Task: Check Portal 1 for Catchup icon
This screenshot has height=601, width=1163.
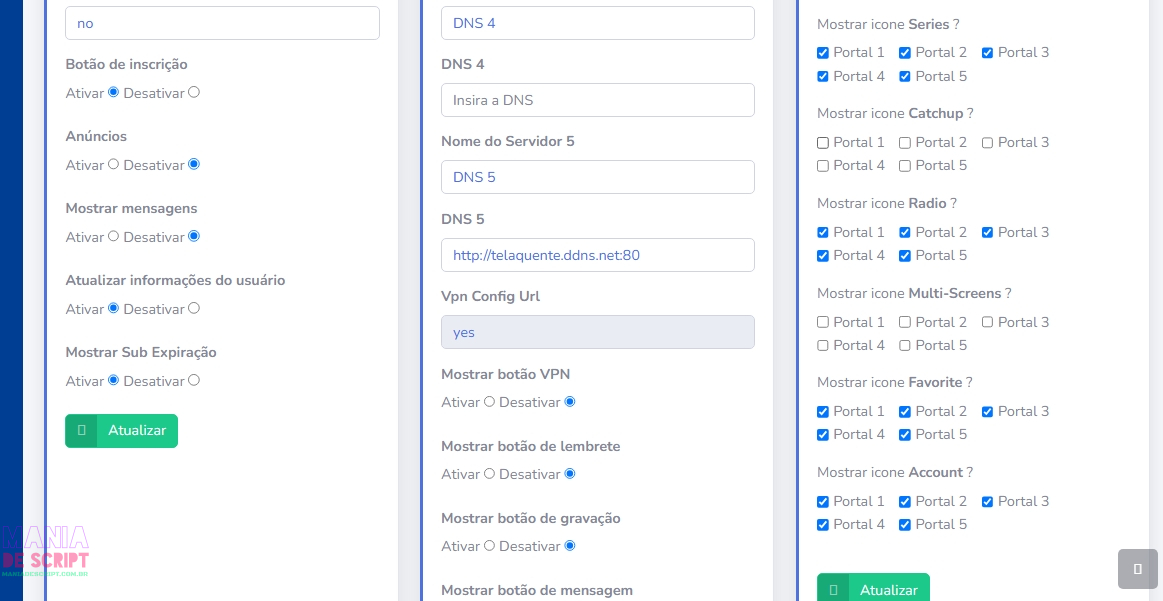Action: coord(823,142)
